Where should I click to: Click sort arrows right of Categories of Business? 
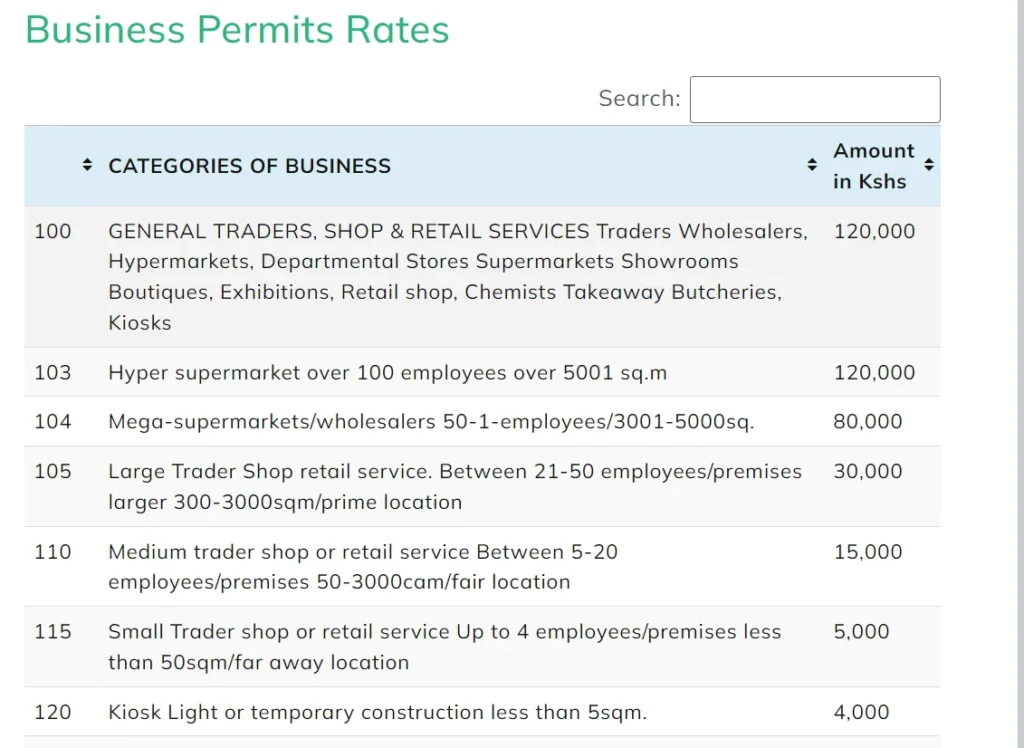click(x=812, y=165)
